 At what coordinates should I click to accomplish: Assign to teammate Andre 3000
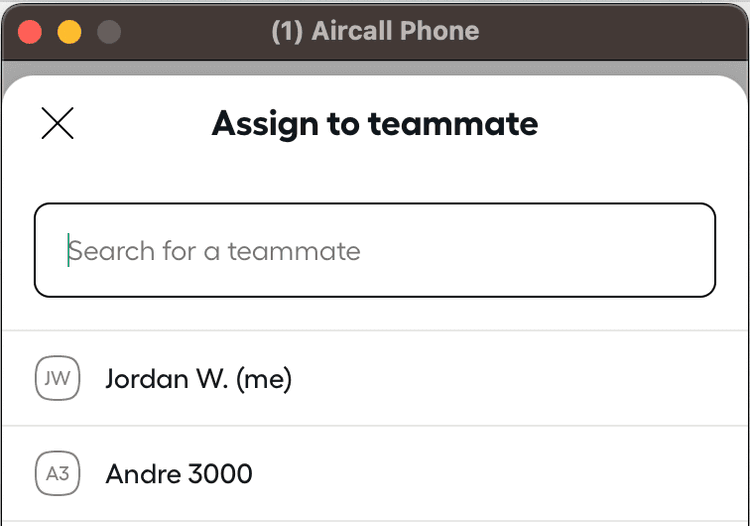click(179, 473)
